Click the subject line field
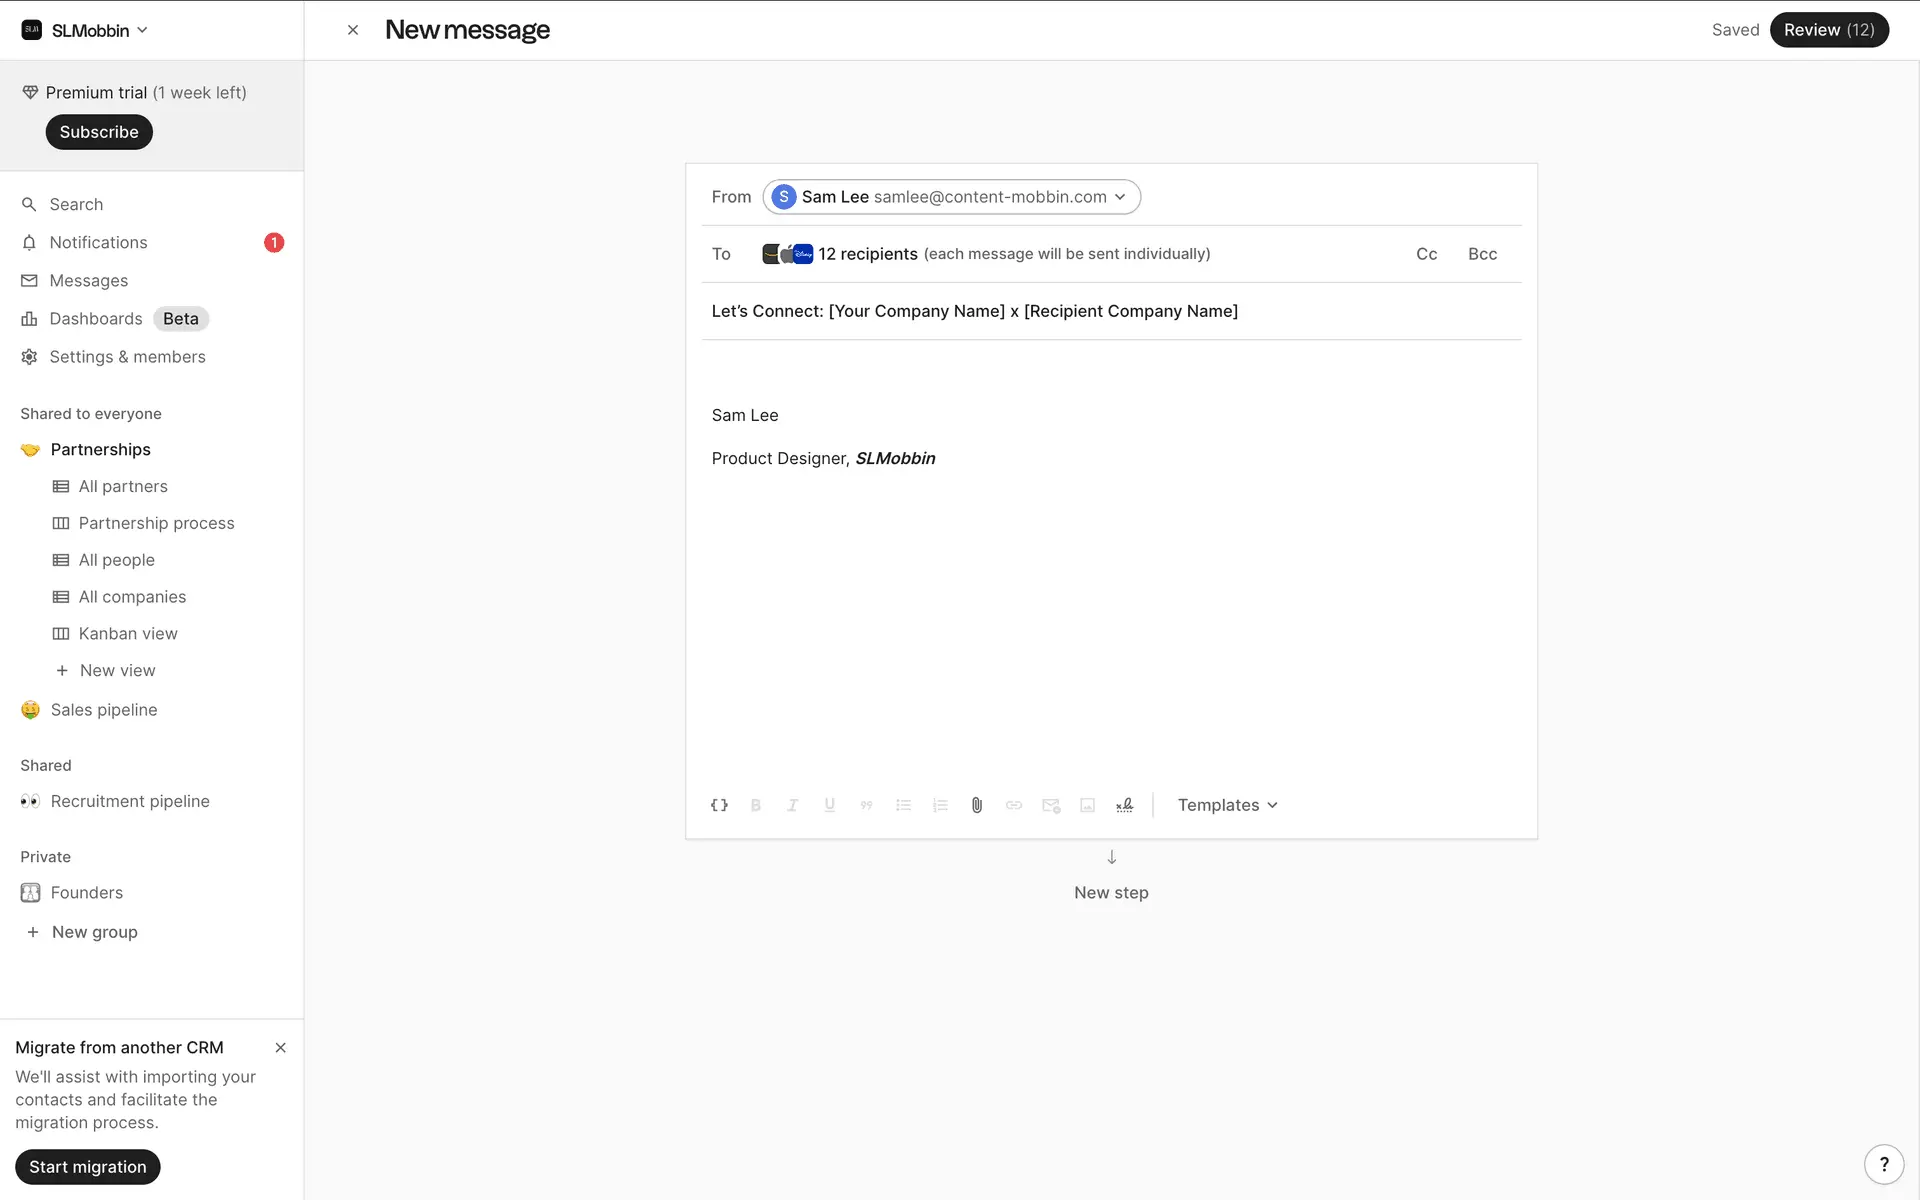 pos(1110,311)
